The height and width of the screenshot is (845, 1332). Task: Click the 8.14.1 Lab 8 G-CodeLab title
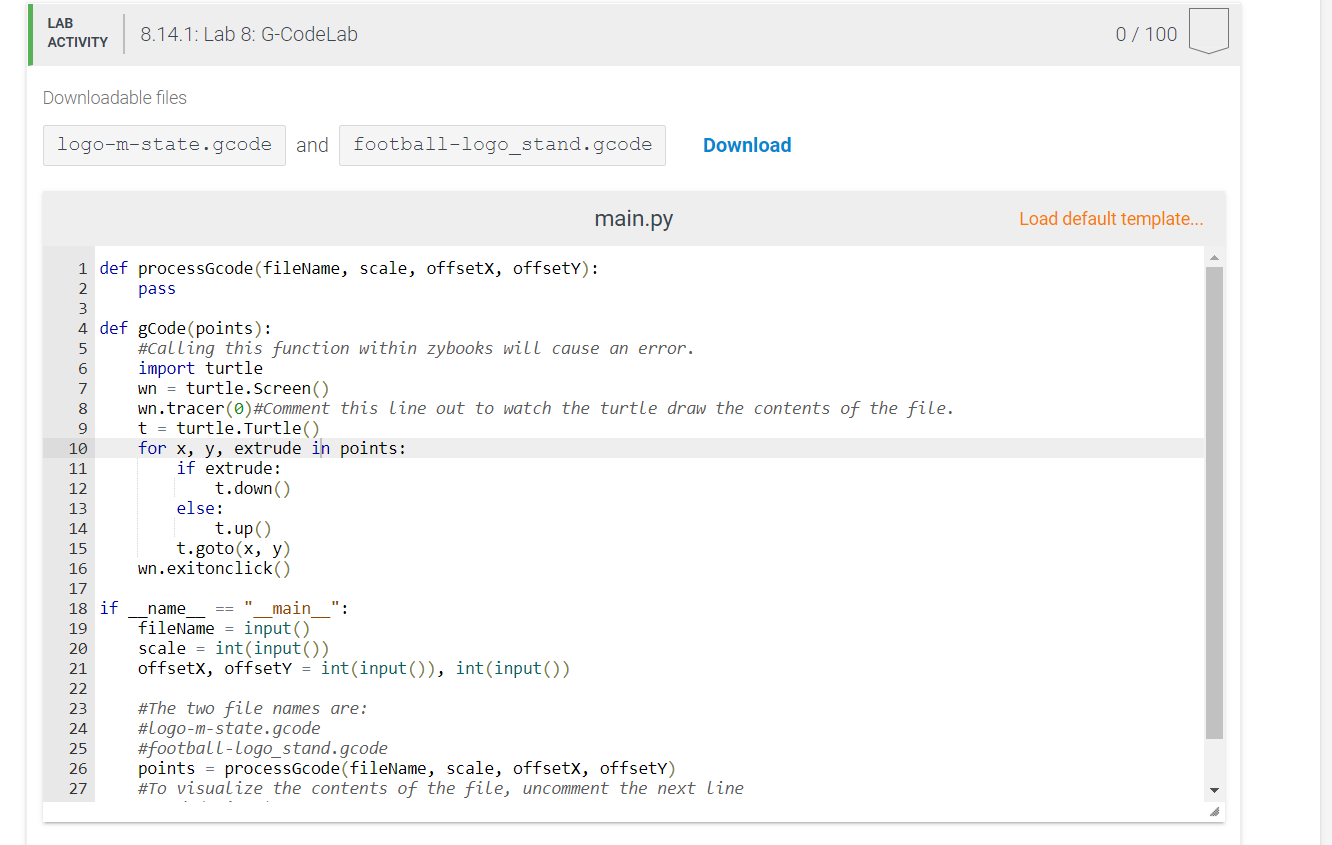pos(248,33)
